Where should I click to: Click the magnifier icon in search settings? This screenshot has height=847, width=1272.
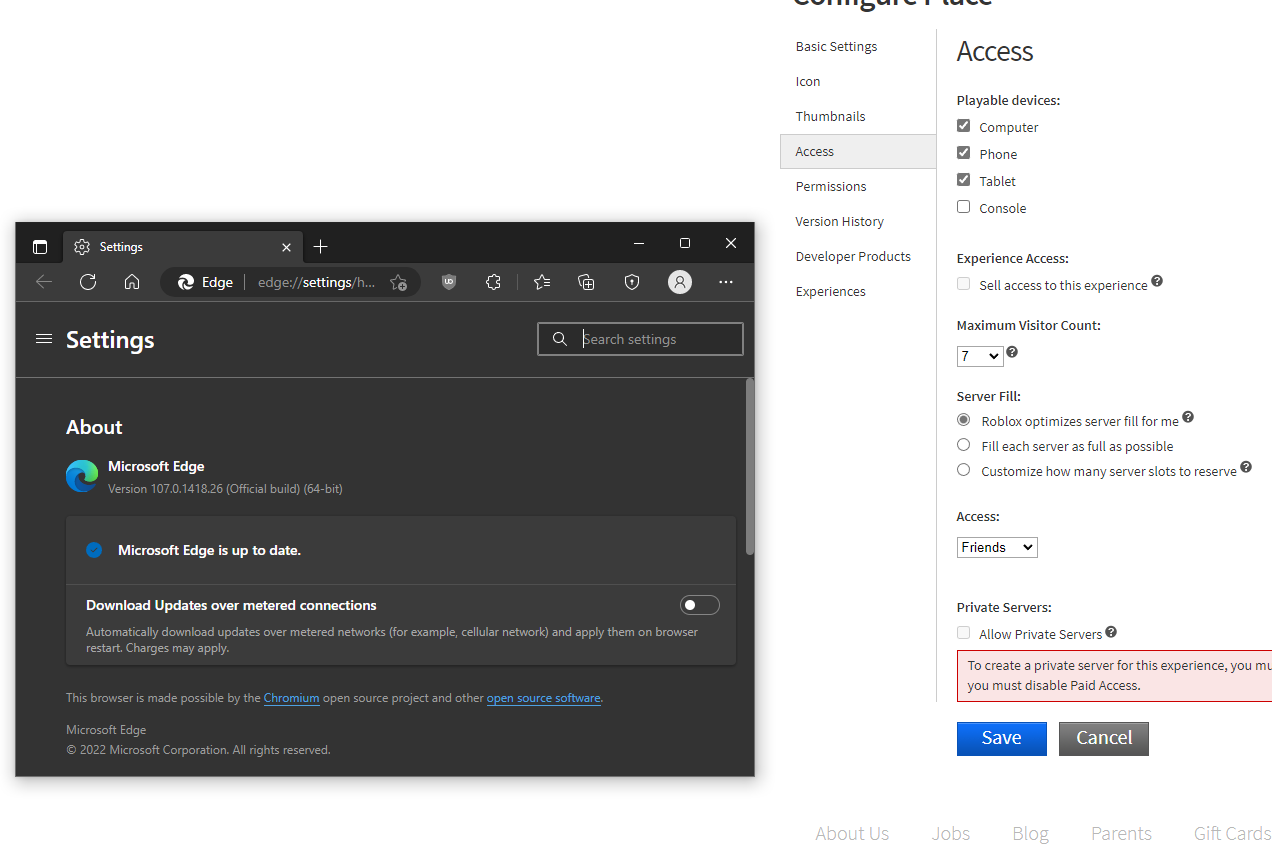pyautogui.click(x=560, y=339)
